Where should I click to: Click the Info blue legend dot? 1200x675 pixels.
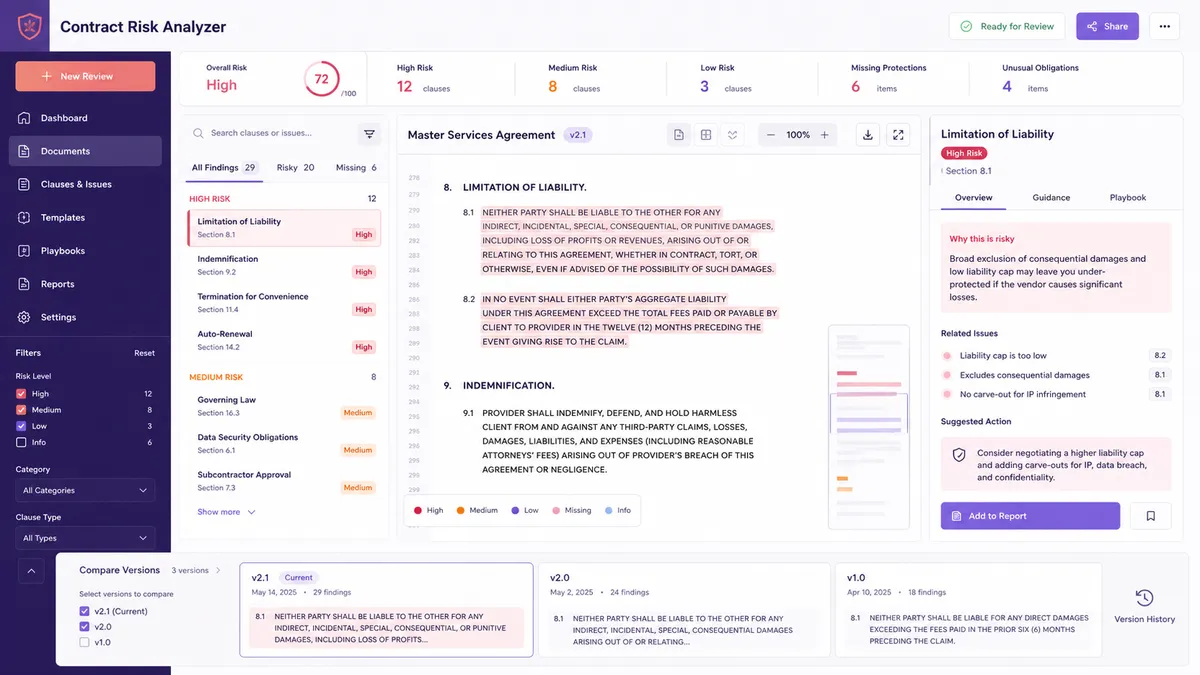pos(608,510)
